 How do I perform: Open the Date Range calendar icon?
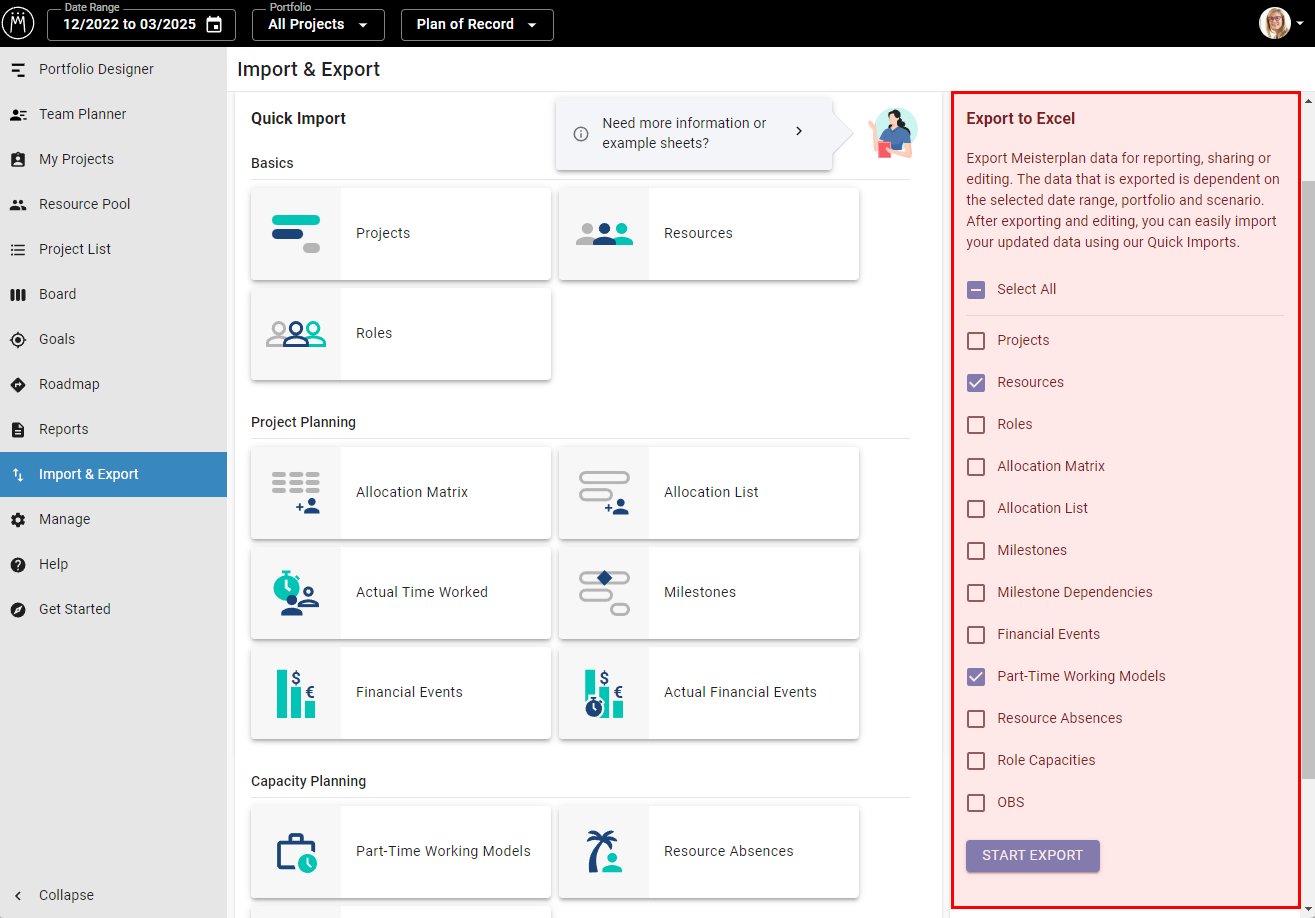214,25
